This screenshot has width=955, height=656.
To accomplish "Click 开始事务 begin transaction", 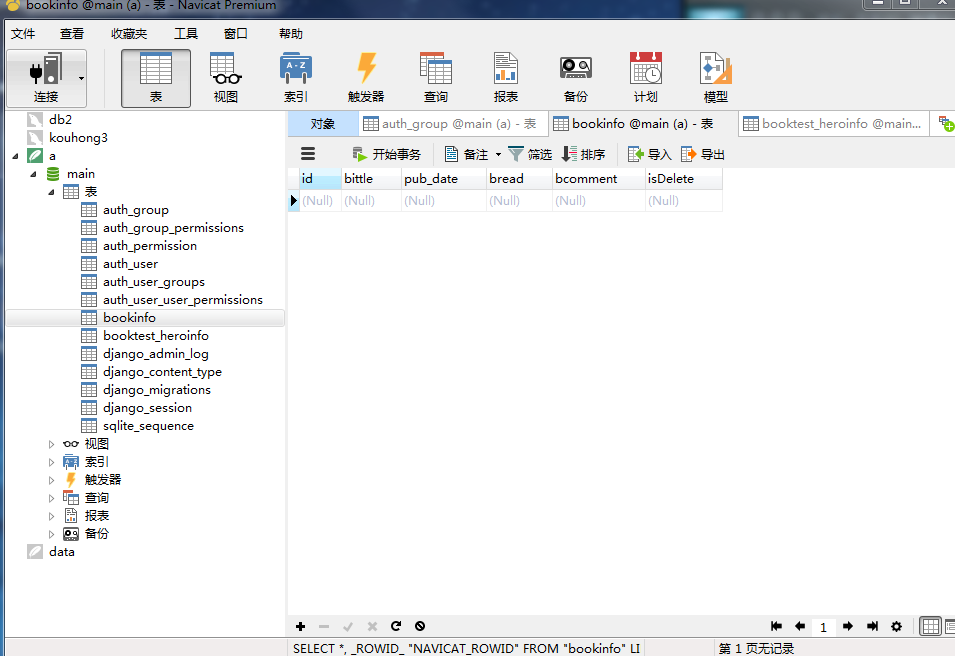I will pyautogui.click(x=387, y=154).
